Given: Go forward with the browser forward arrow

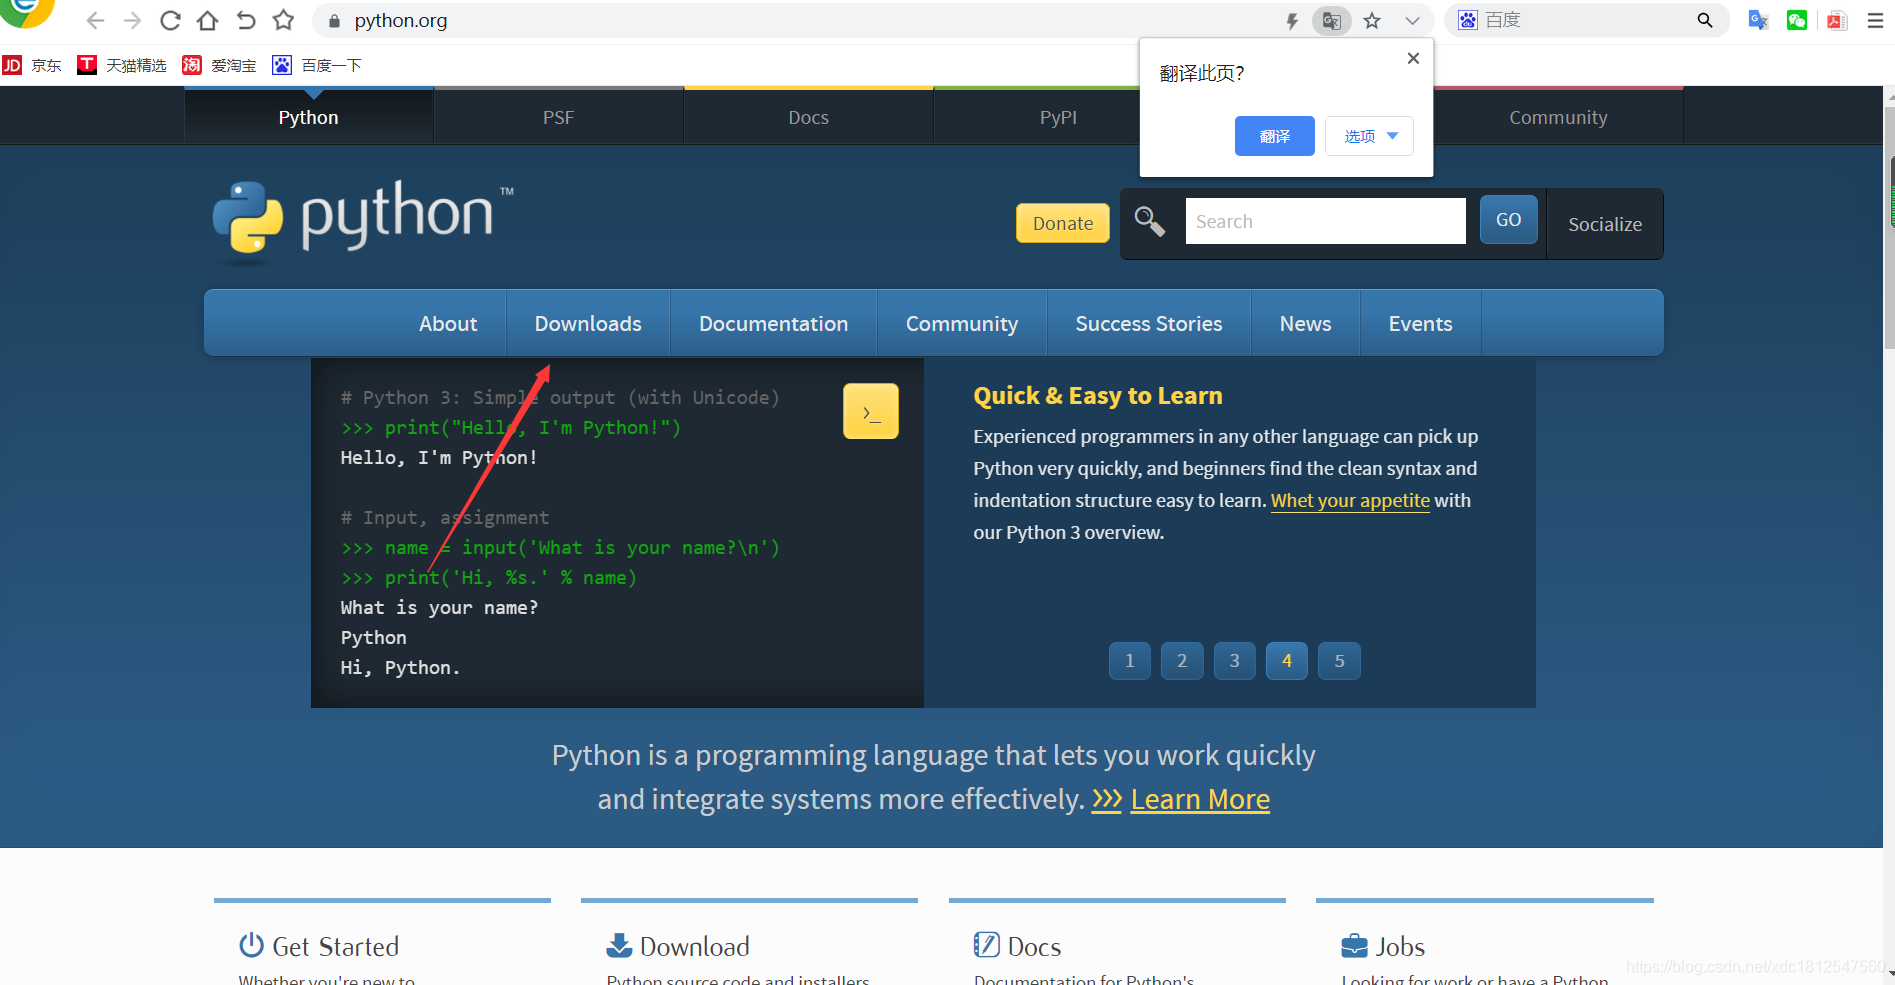Looking at the screenshot, I should click(x=132, y=20).
